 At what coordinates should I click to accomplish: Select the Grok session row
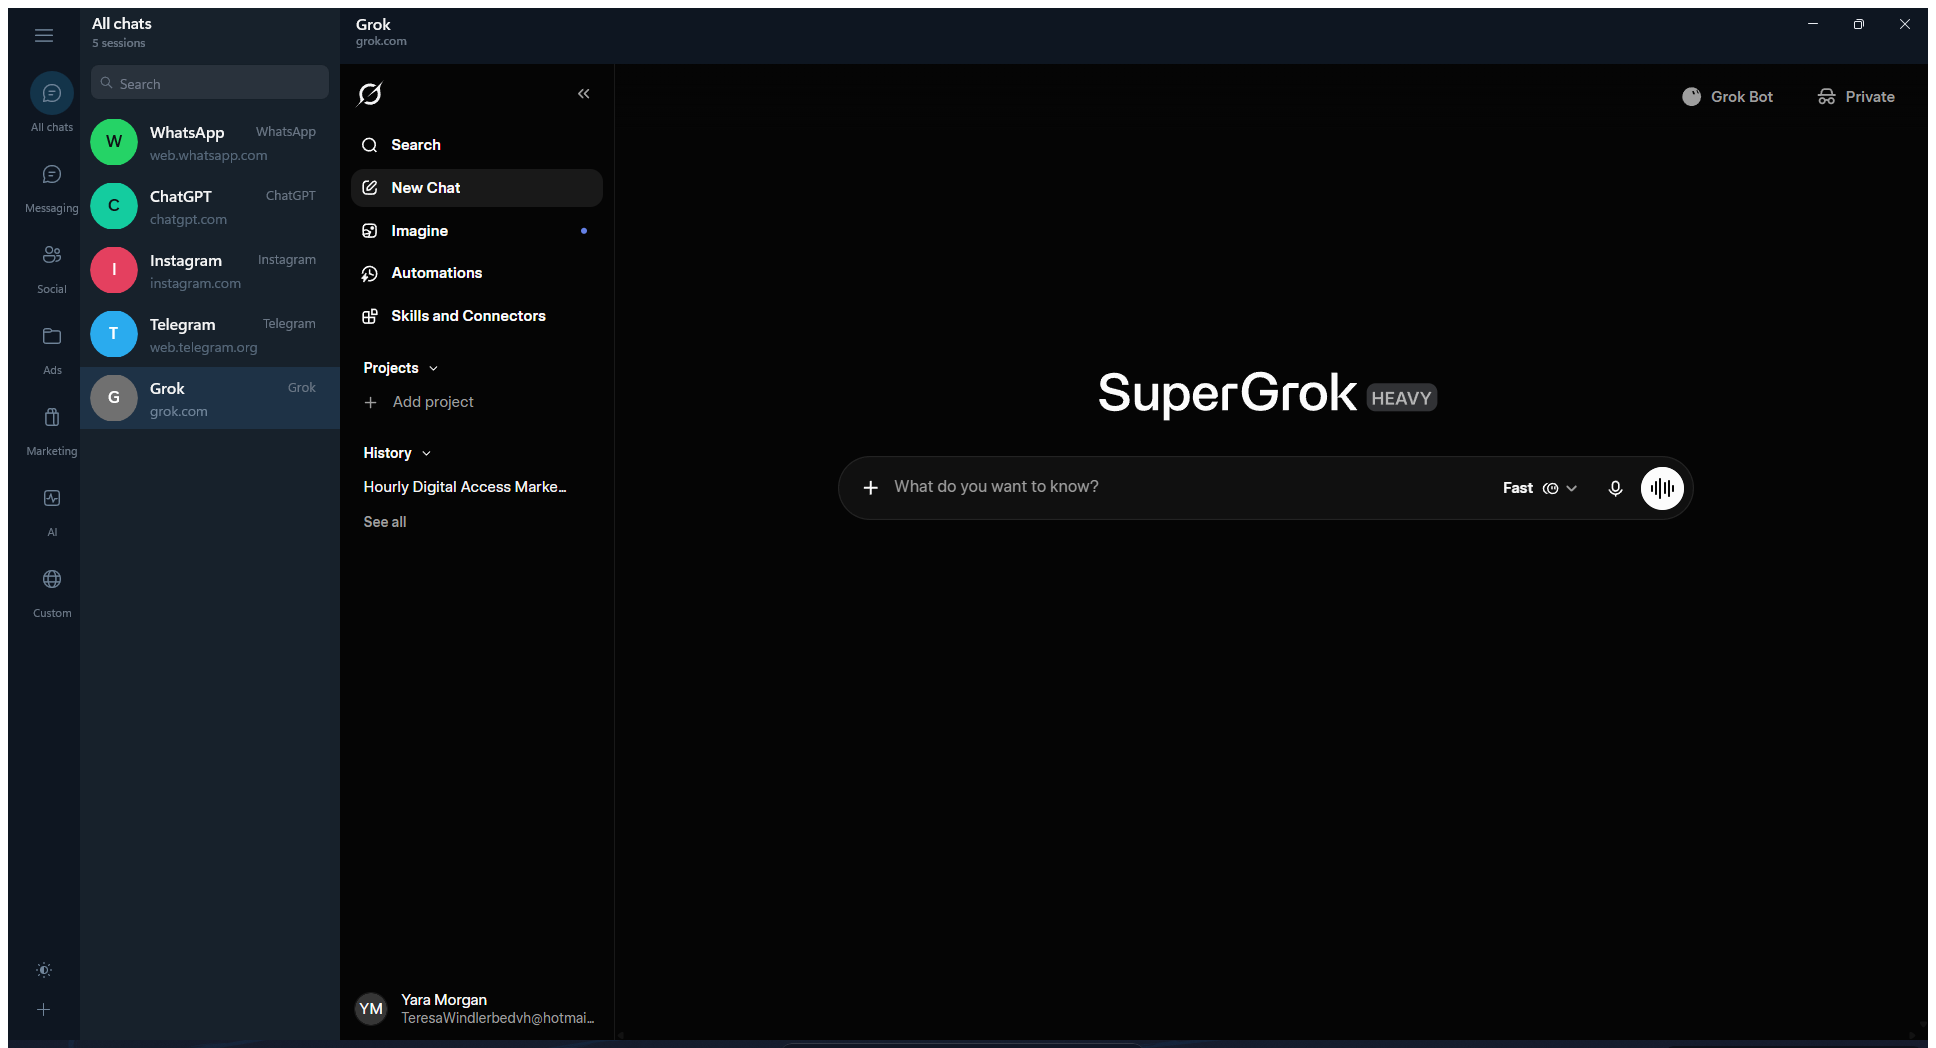pyautogui.click(x=210, y=398)
